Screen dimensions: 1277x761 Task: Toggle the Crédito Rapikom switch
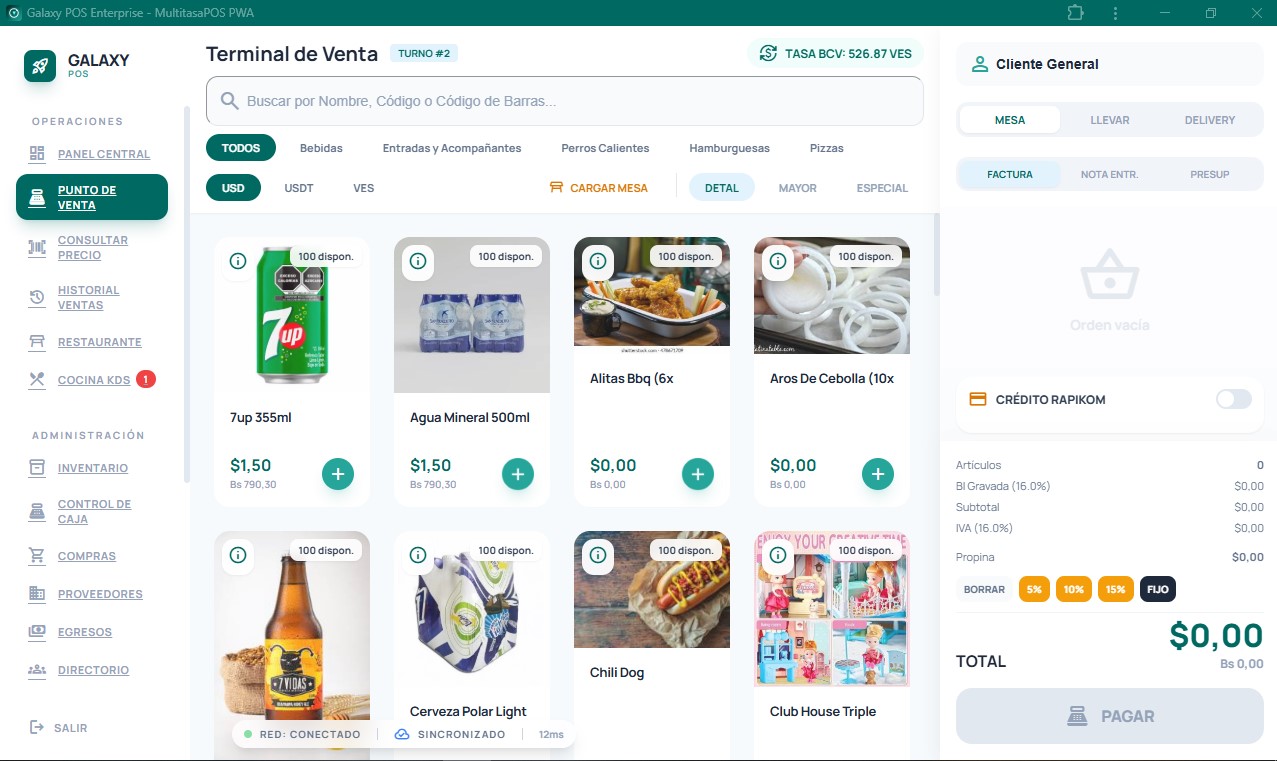point(1233,399)
